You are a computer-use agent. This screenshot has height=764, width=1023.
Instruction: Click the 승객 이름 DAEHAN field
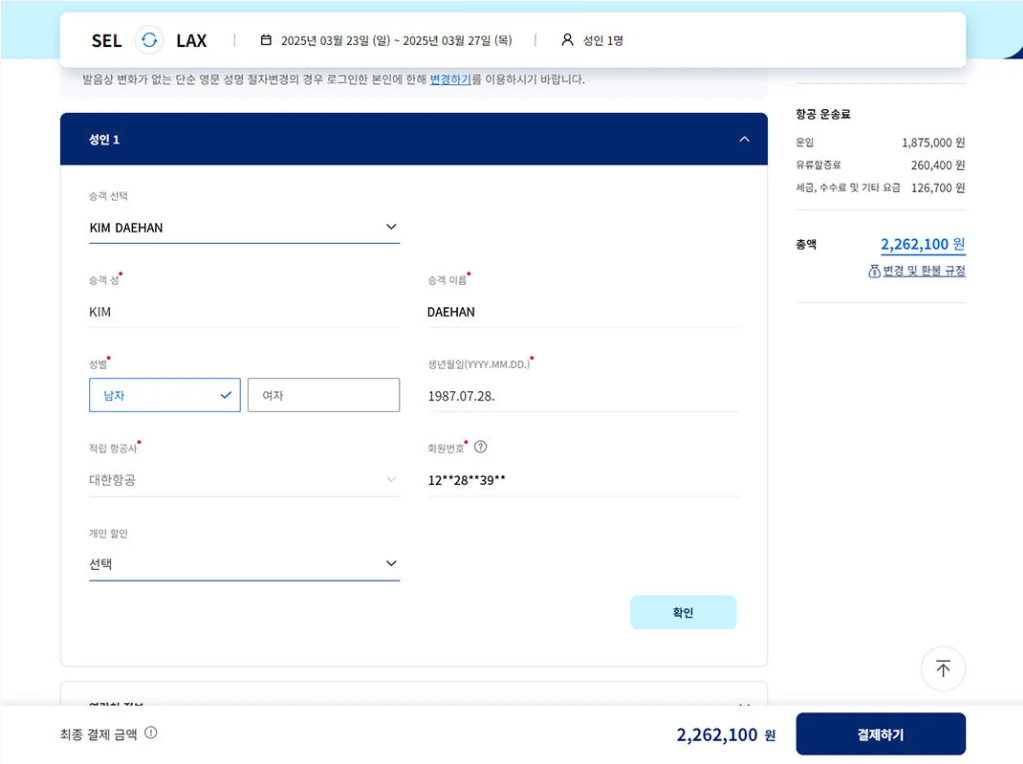click(x=583, y=312)
